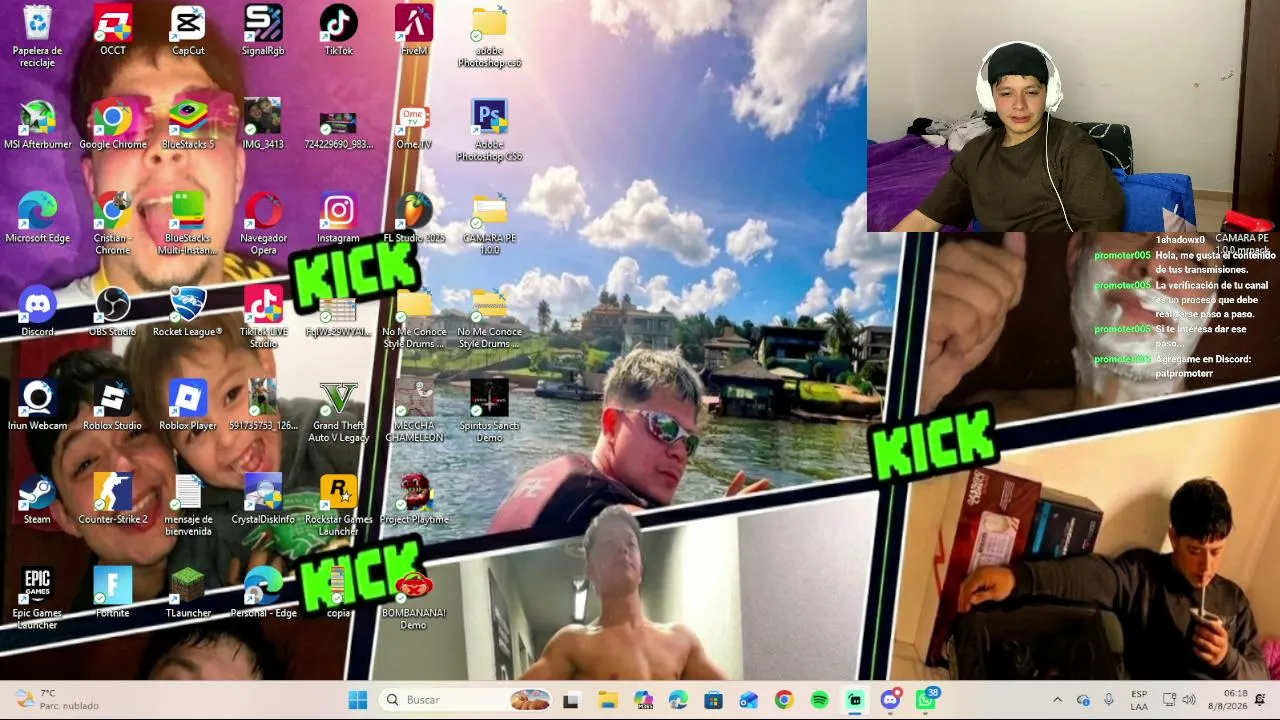Viewport: 1280px width, 720px height.
Task: Expand the hidden system tray icons chevron
Action: coord(1057,700)
